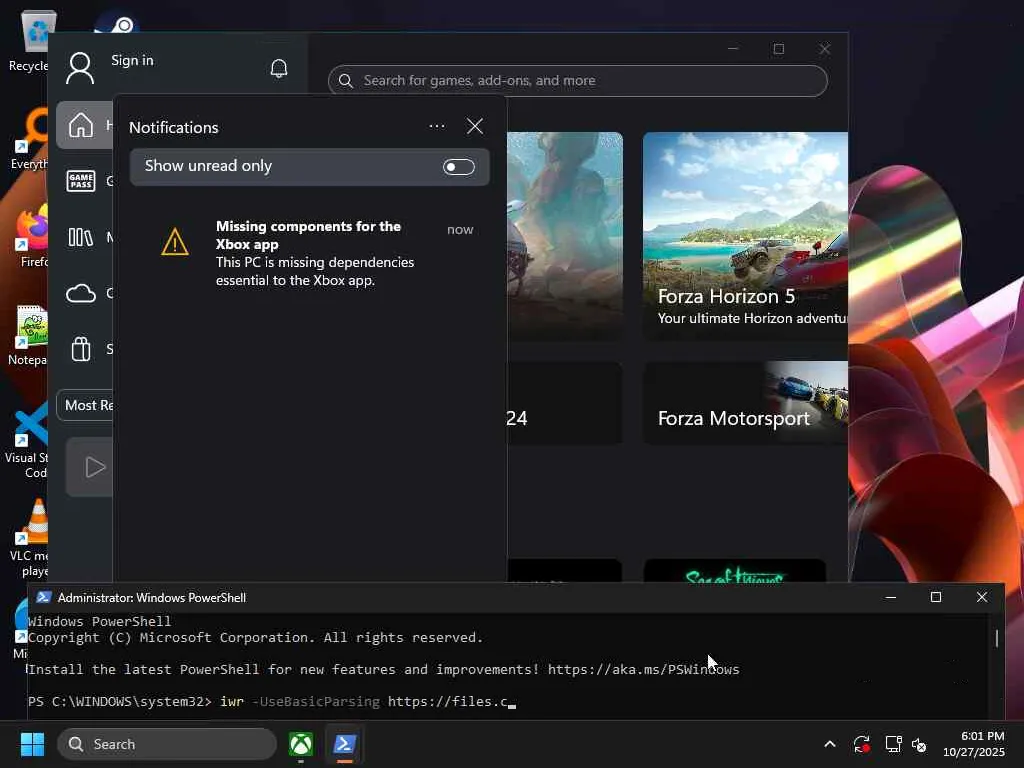
Task: Focus the Search for games field
Action: pos(577,81)
